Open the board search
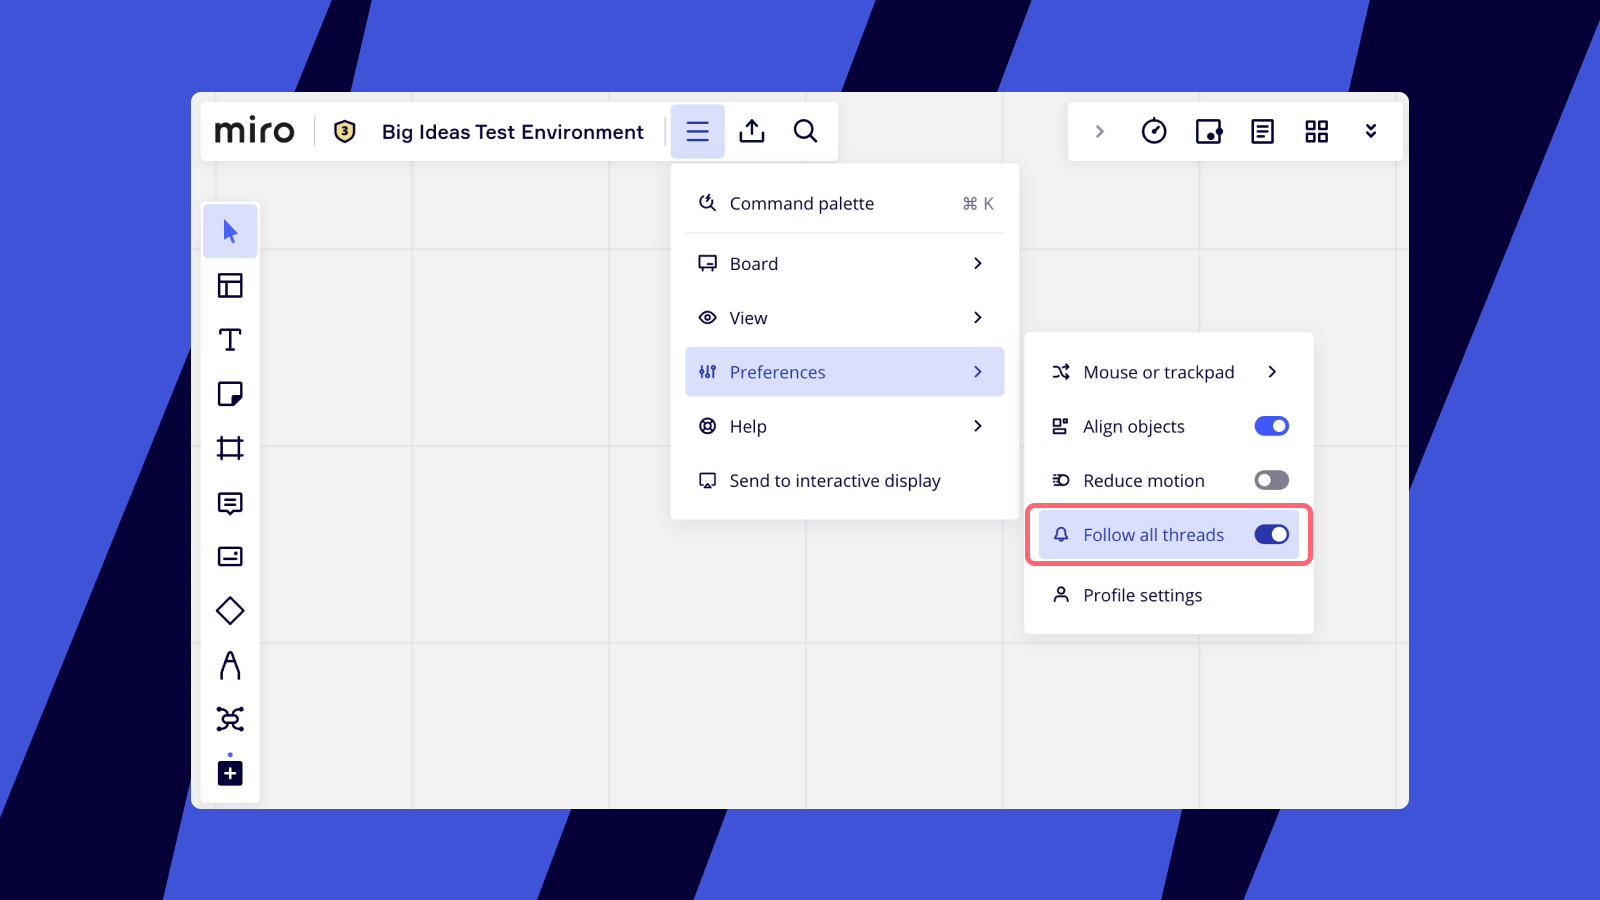 pyautogui.click(x=805, y=131)
